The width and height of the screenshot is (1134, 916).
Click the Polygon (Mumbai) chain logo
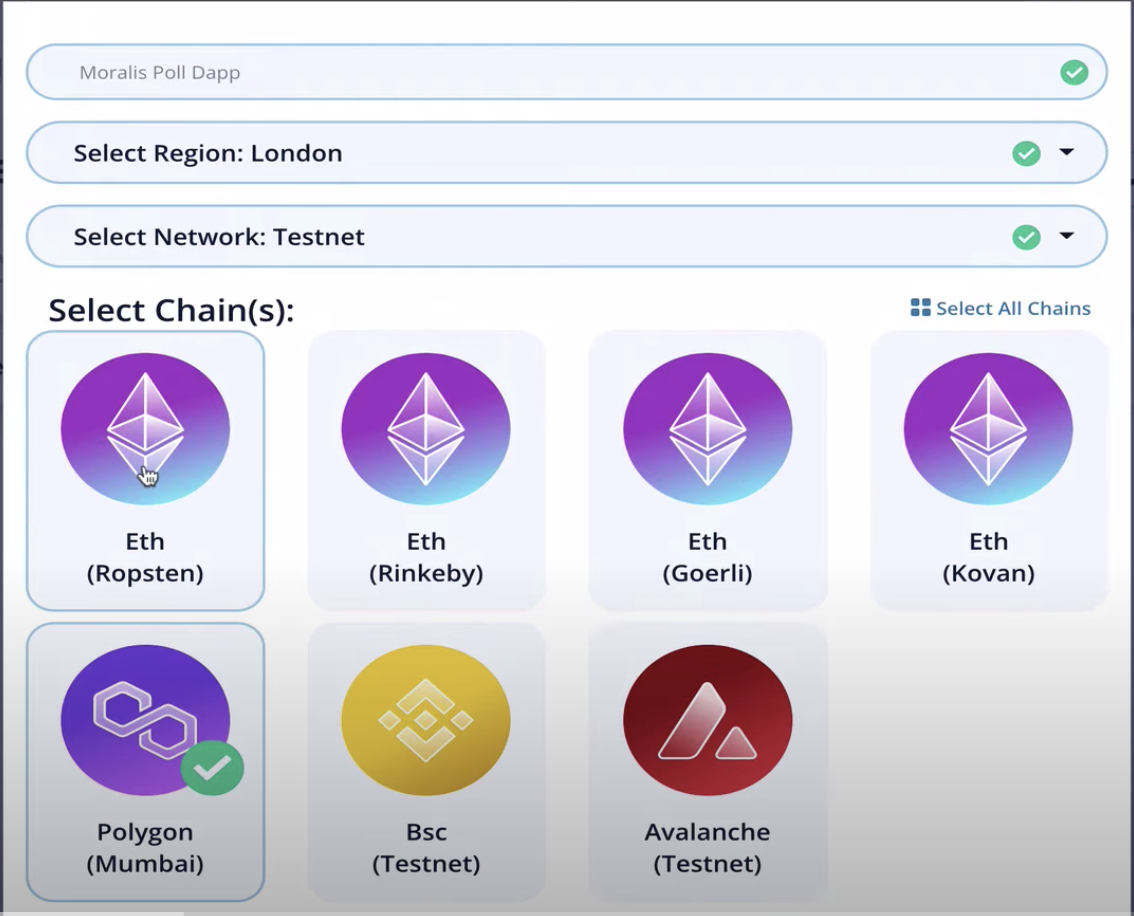145,720
